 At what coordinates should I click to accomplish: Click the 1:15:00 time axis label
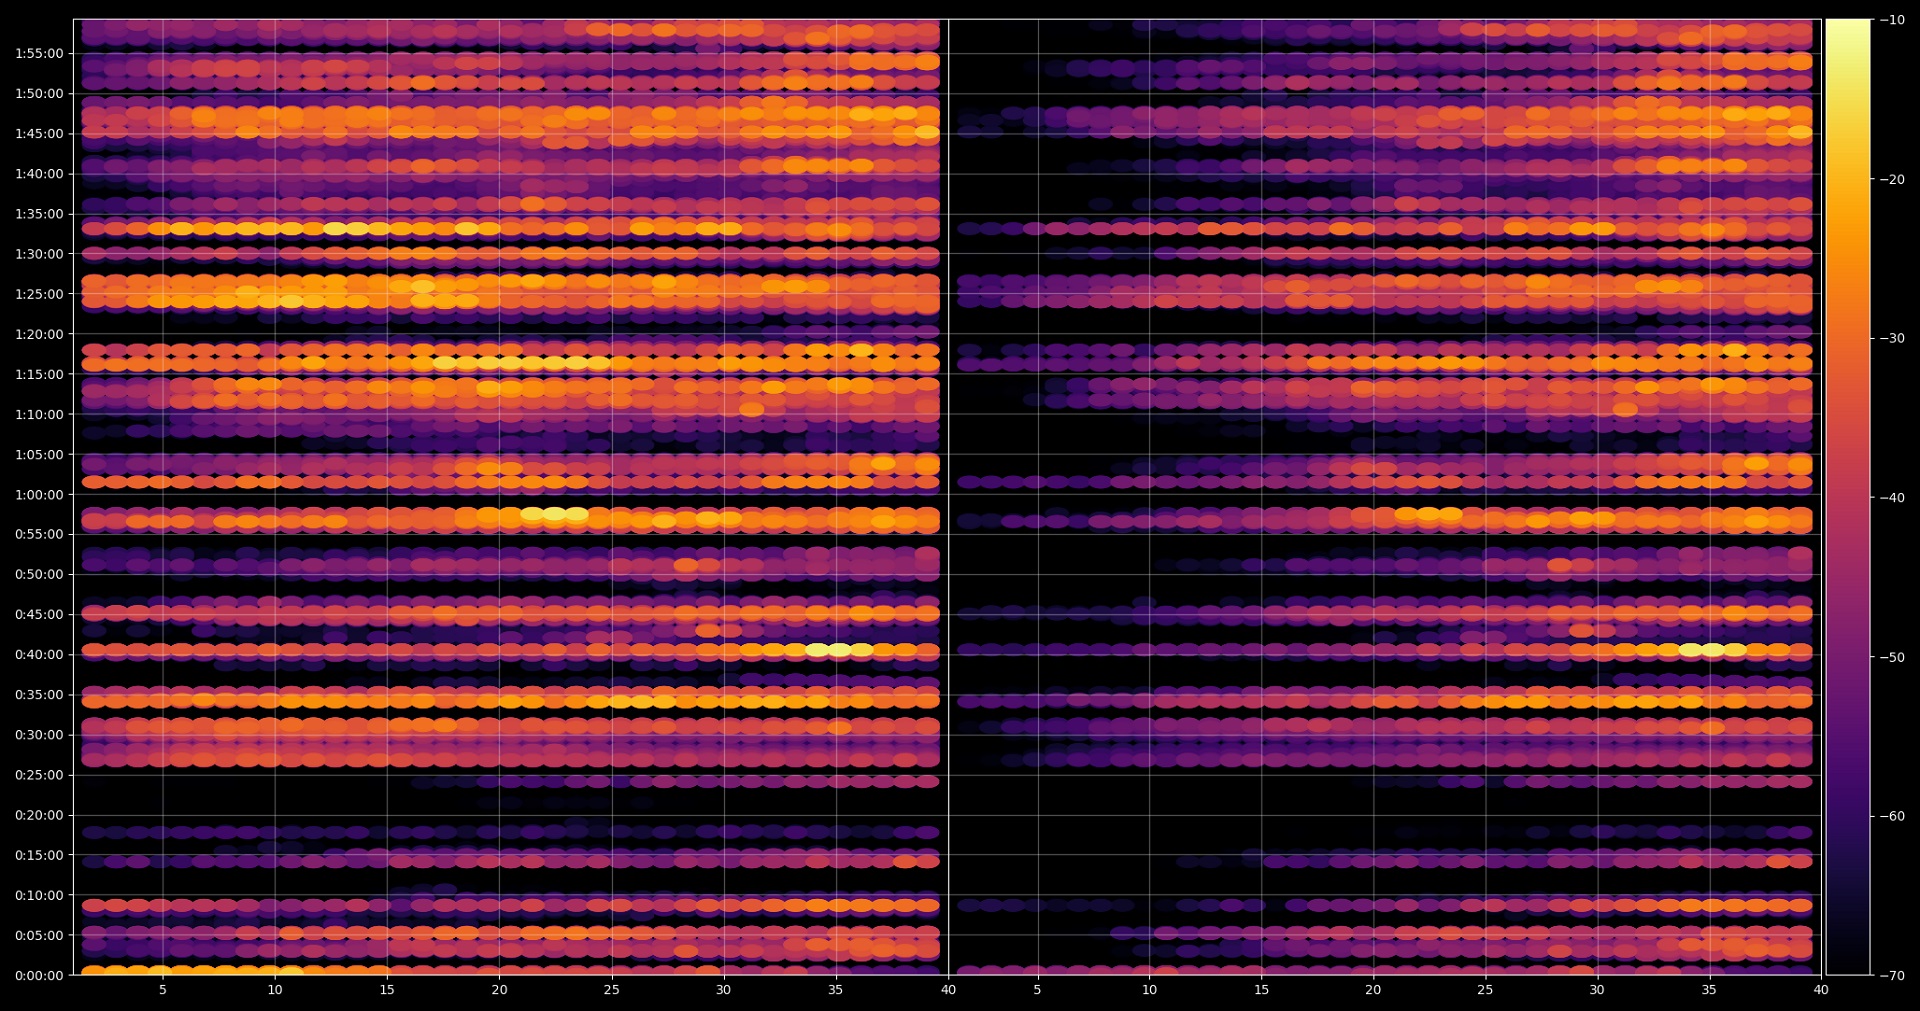39,375
